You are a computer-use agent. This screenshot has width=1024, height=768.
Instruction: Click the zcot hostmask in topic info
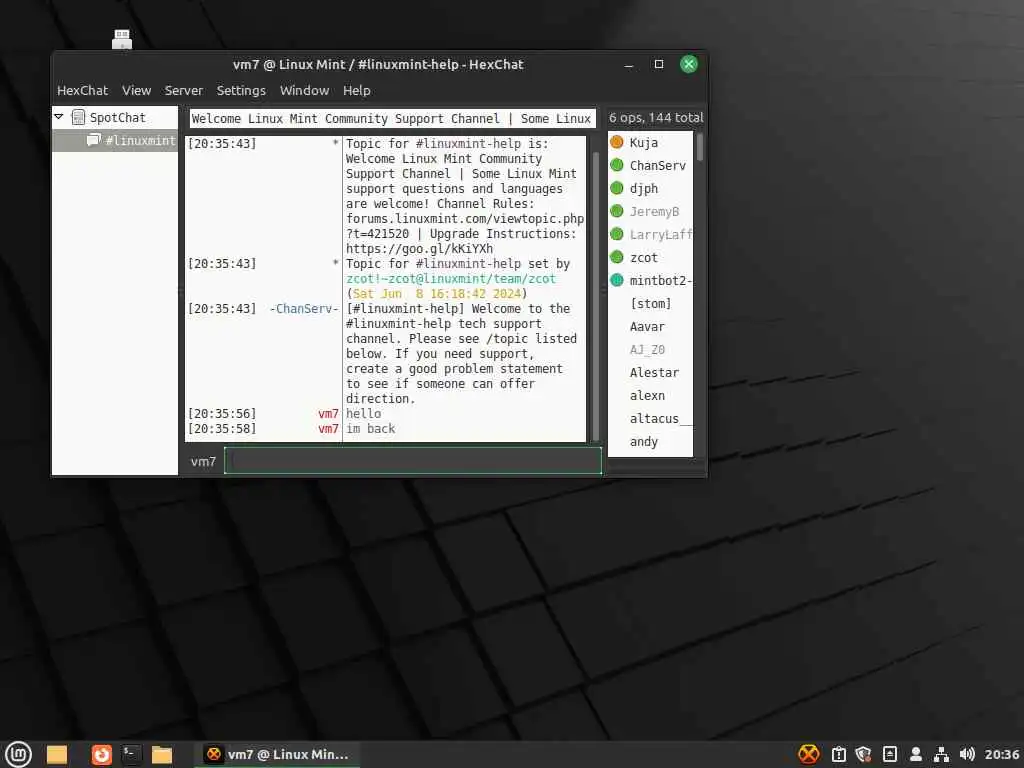451,279
